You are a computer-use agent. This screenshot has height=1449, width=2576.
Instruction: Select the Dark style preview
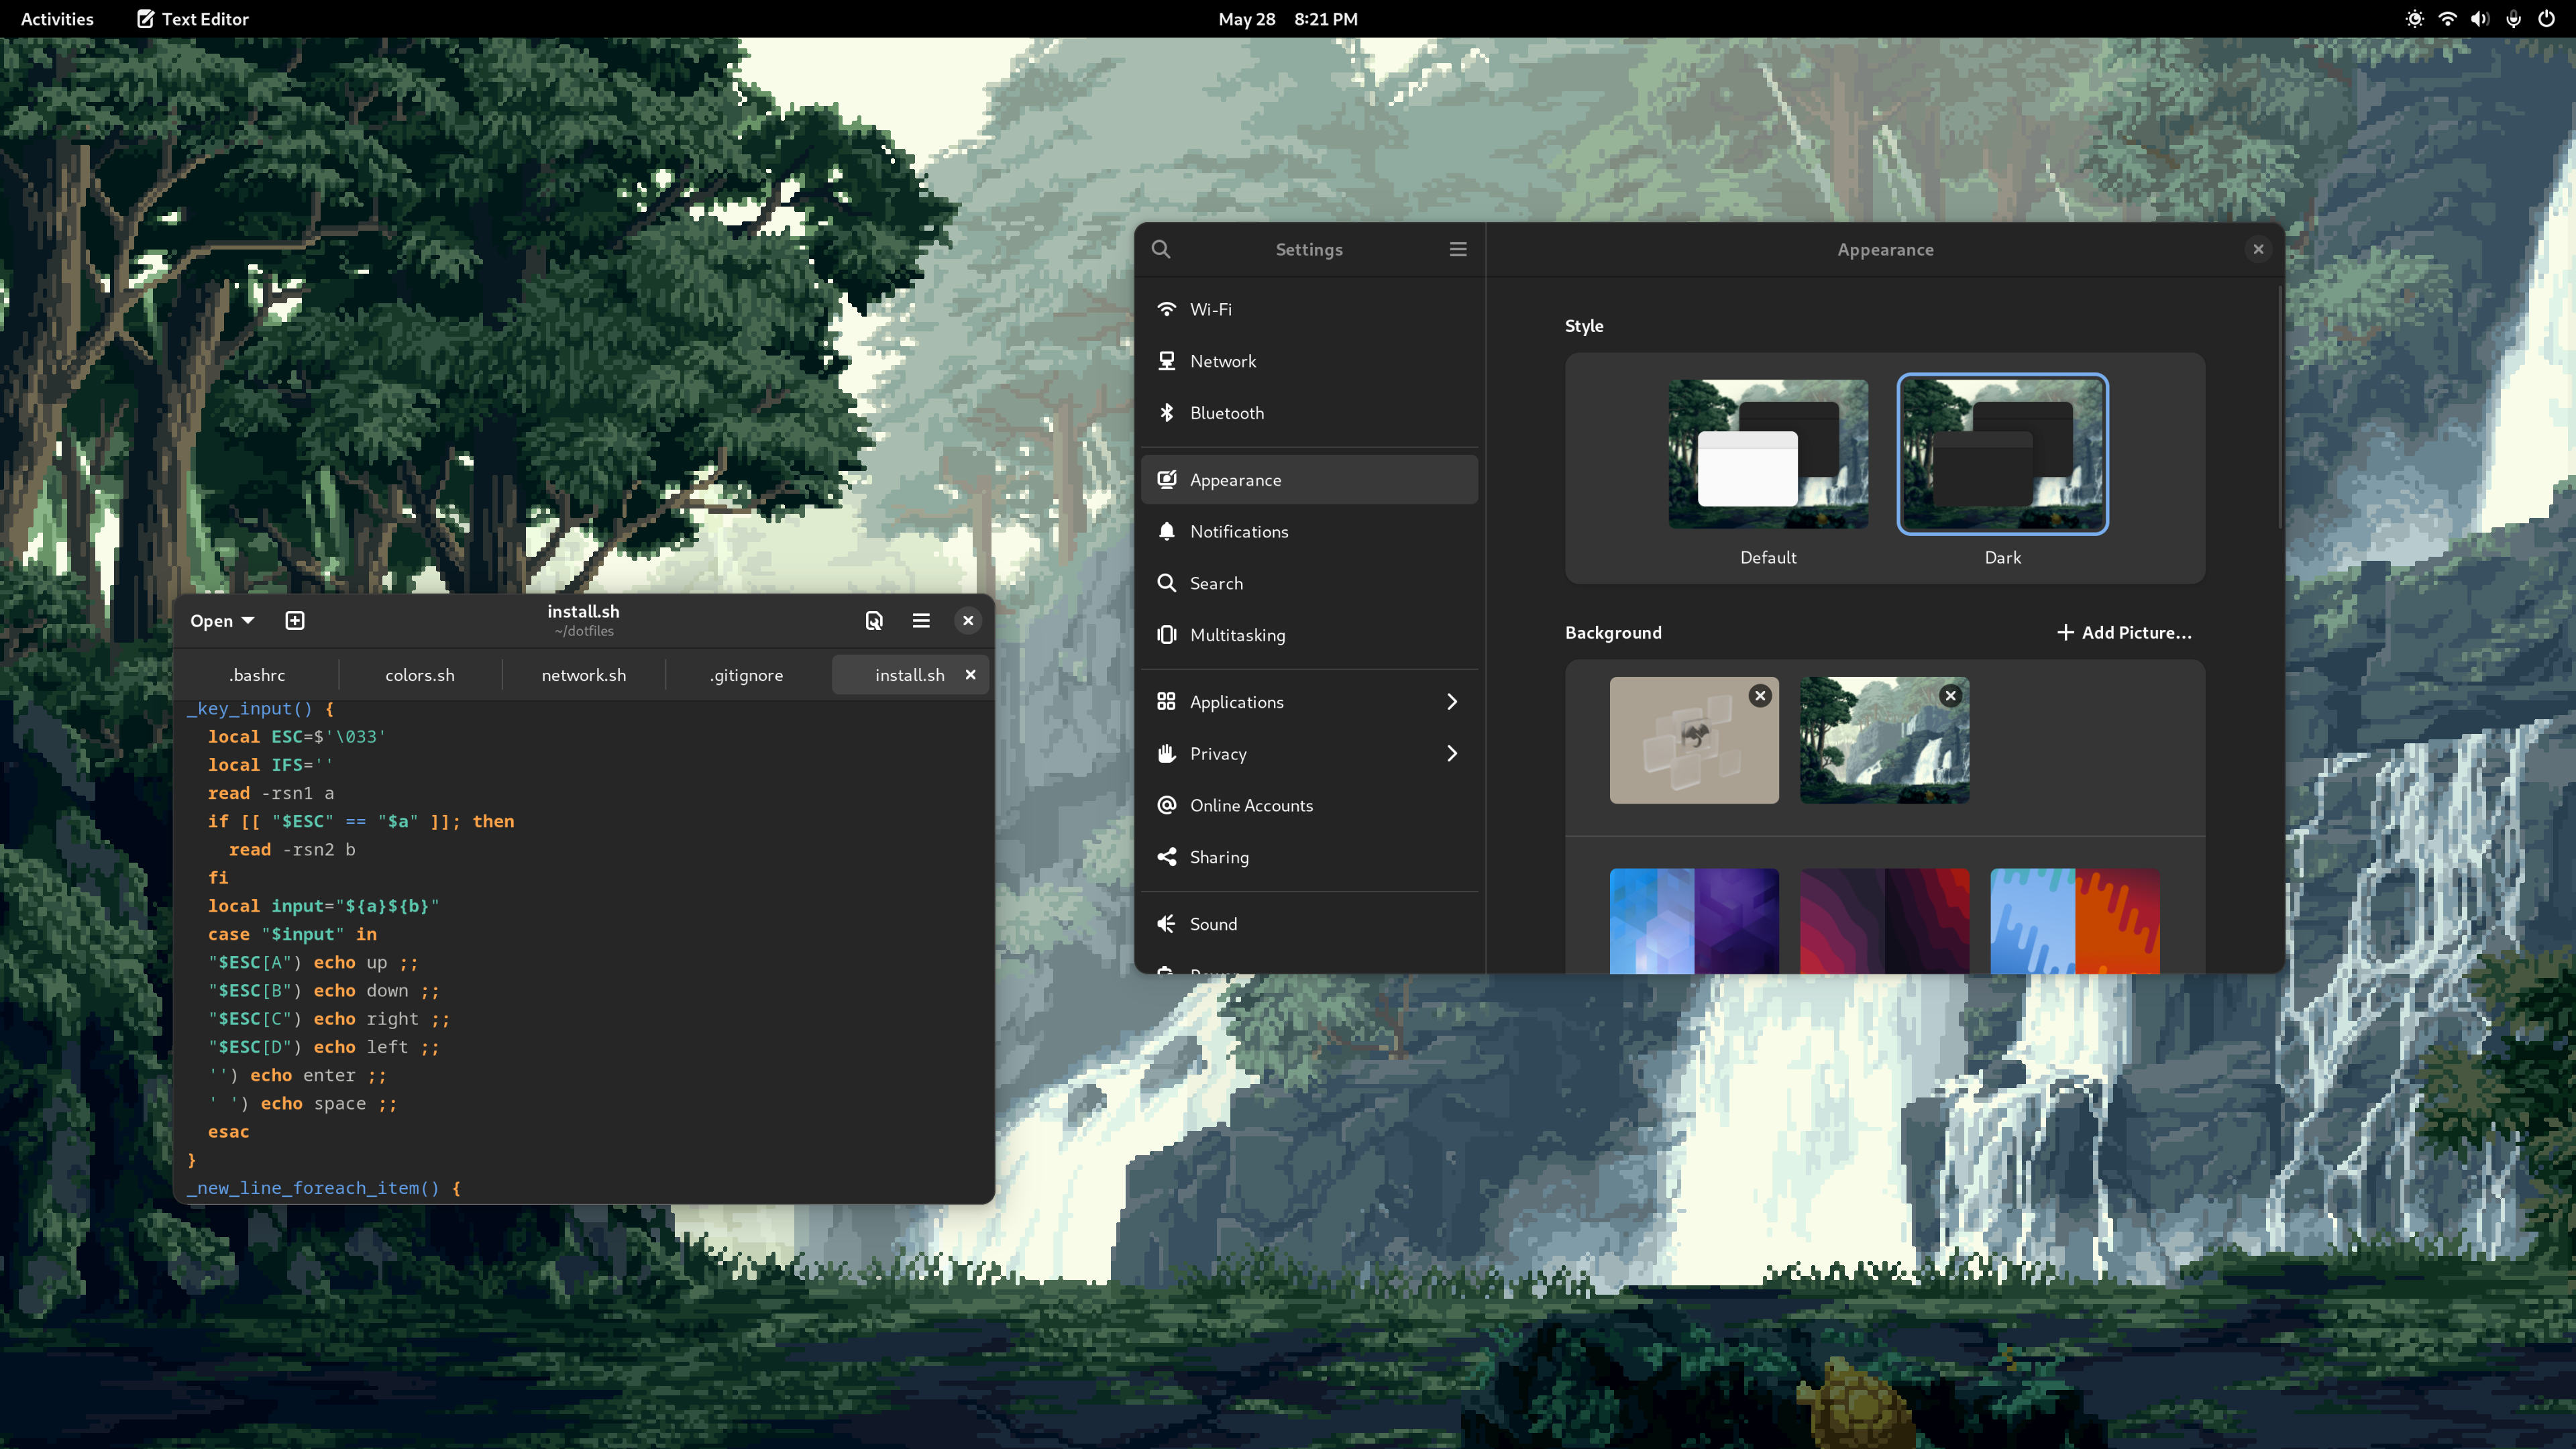pos(2002,454)
